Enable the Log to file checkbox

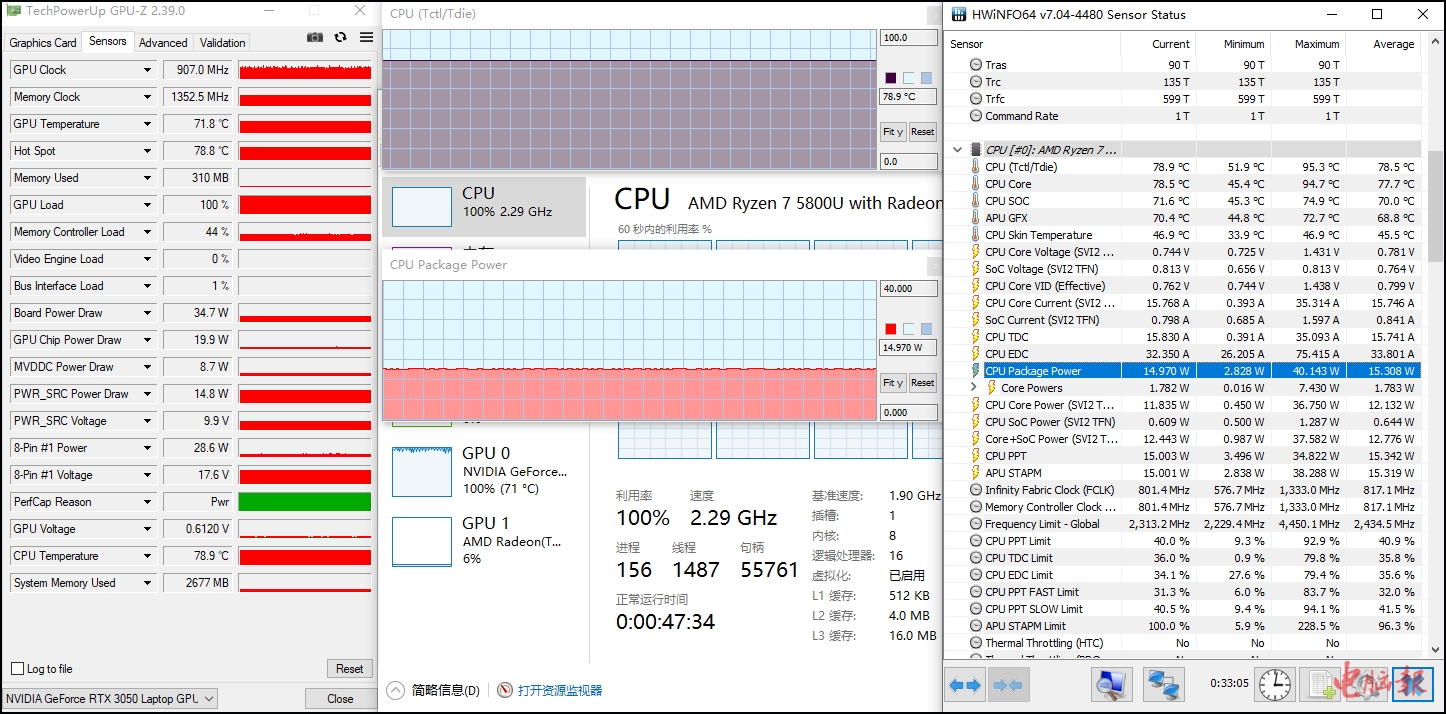(x=18, y=669)
